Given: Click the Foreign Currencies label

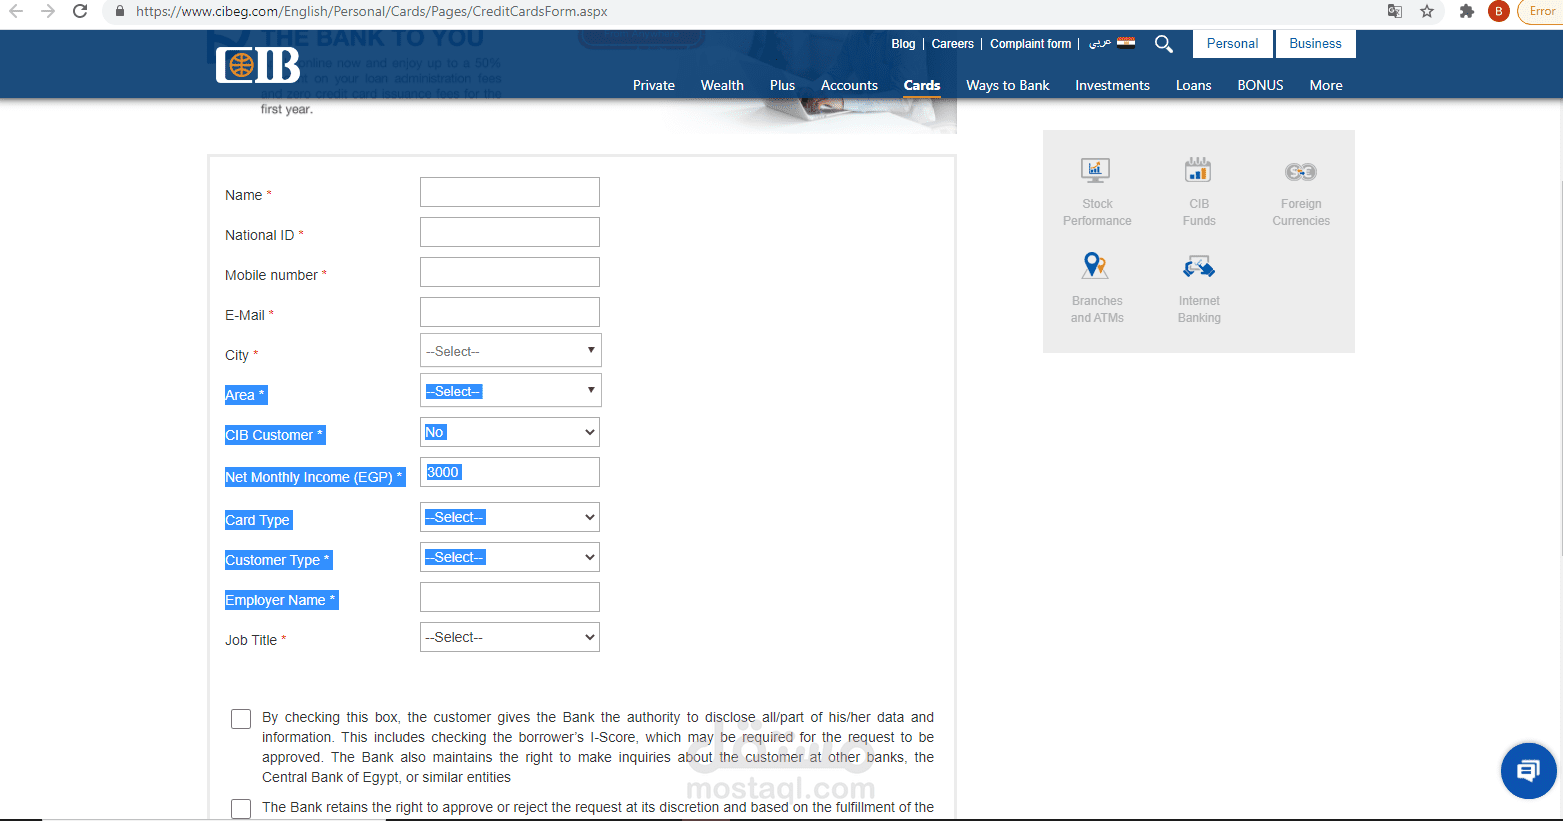Looking at the screenshot, I should pos(1301,212).
